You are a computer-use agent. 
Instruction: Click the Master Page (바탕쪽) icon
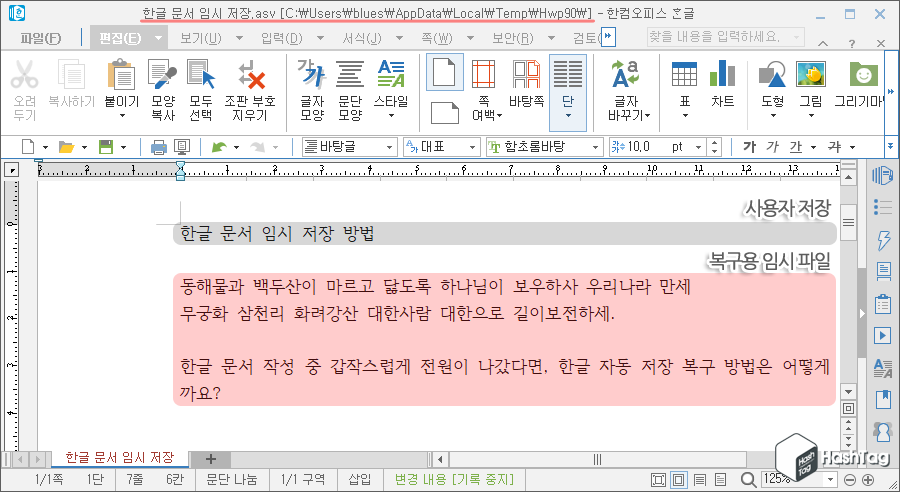[526, 75]
